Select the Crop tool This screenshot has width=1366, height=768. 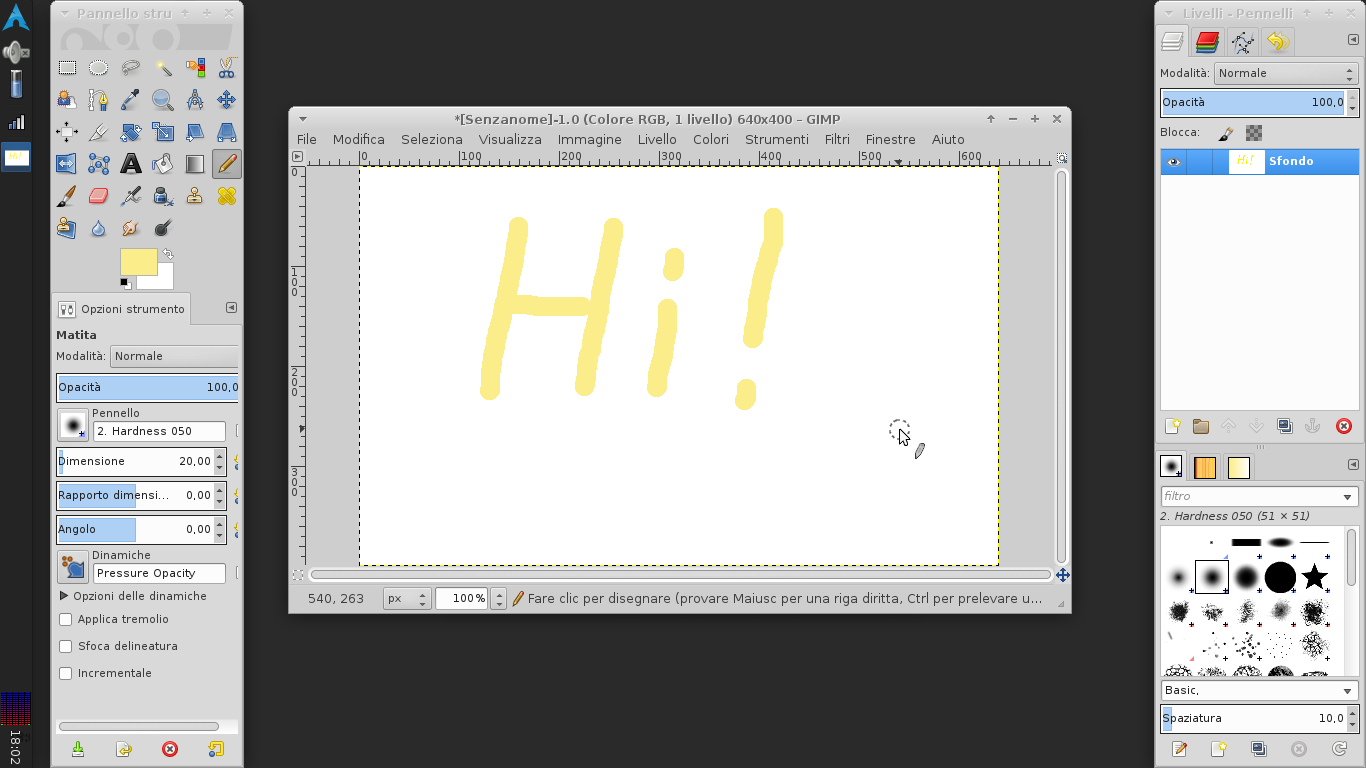click(99, 132)
